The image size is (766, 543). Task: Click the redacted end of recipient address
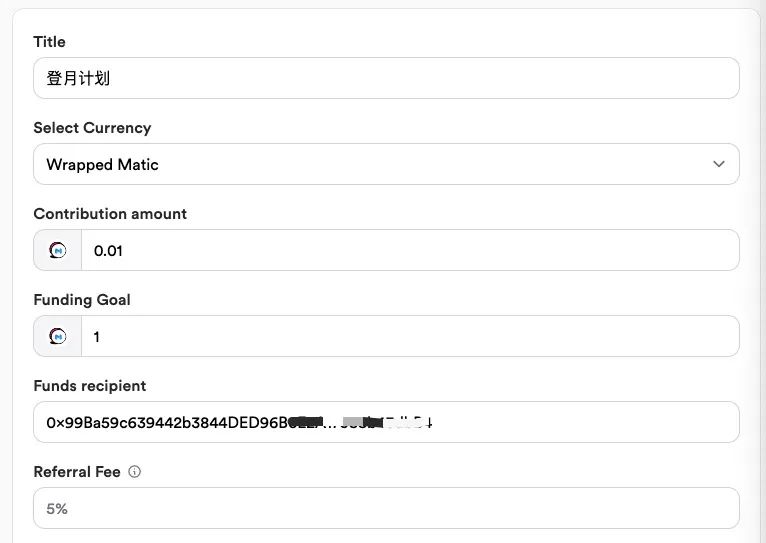[x=387, y=422]
